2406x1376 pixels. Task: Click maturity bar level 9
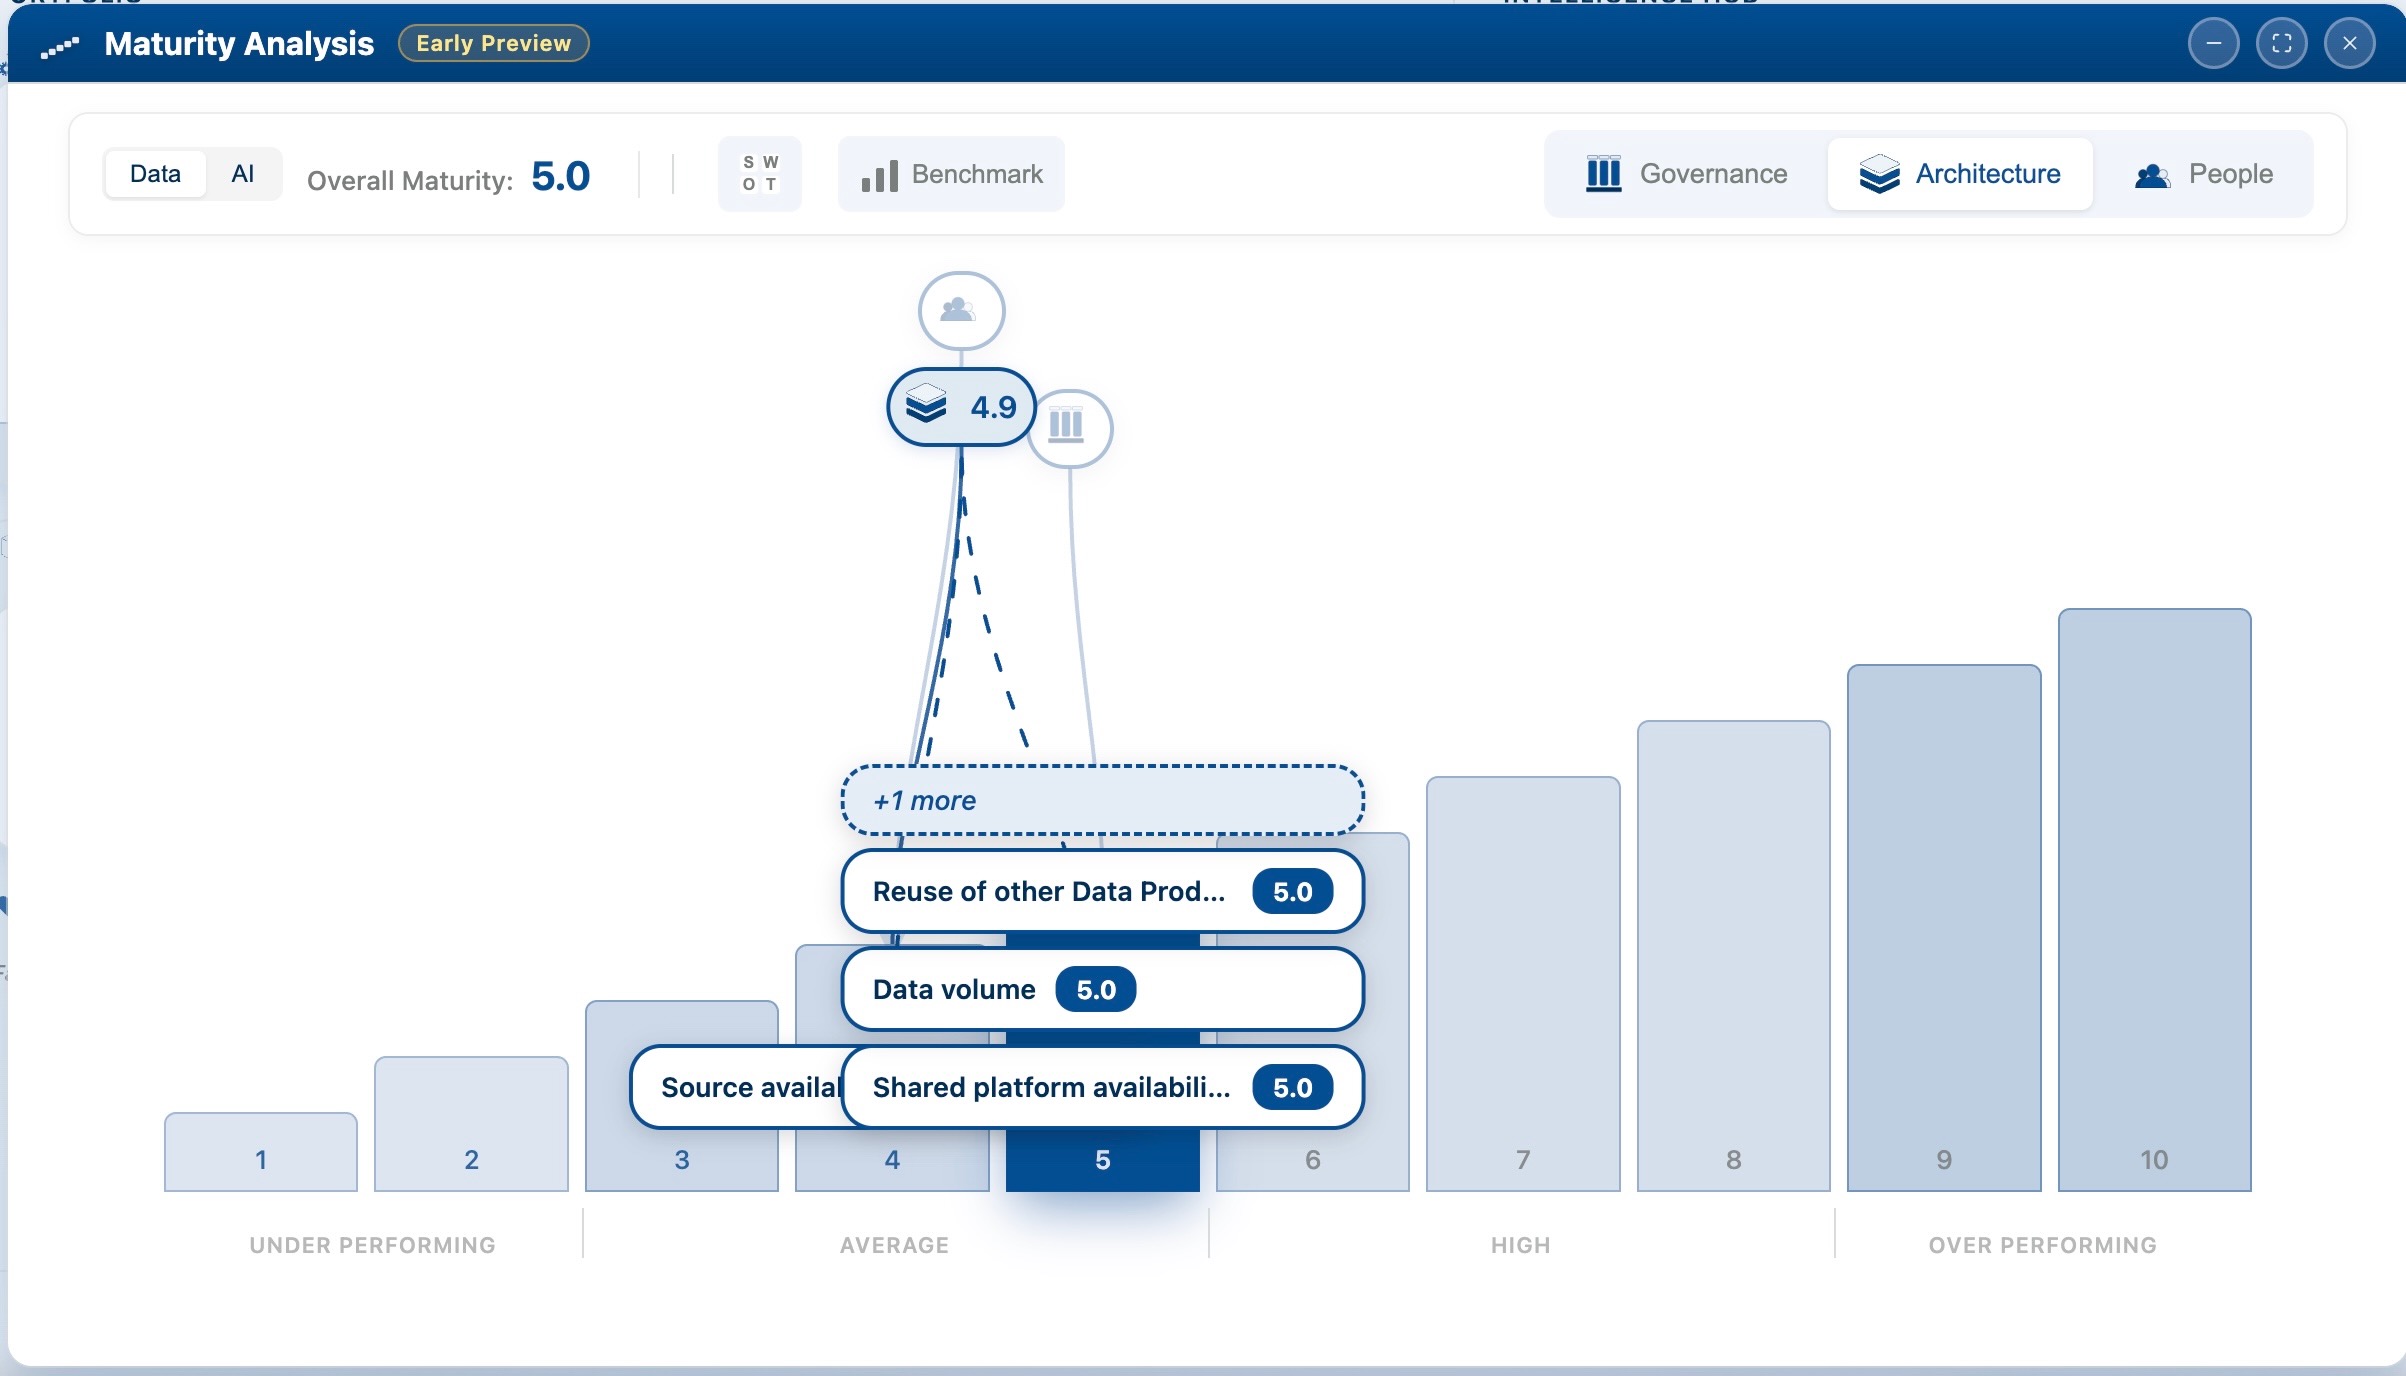1944,928
